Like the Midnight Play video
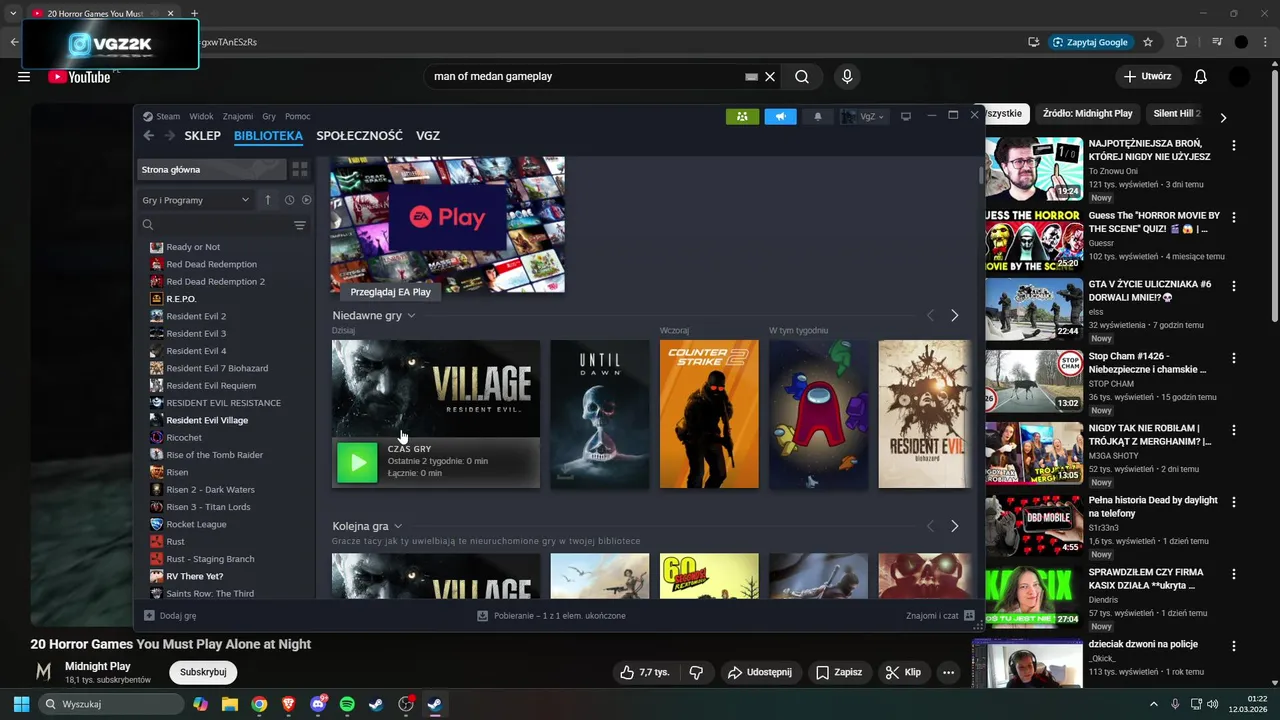Image resolution: width=1280 pixels, height=720 pixels. (643, 672)
